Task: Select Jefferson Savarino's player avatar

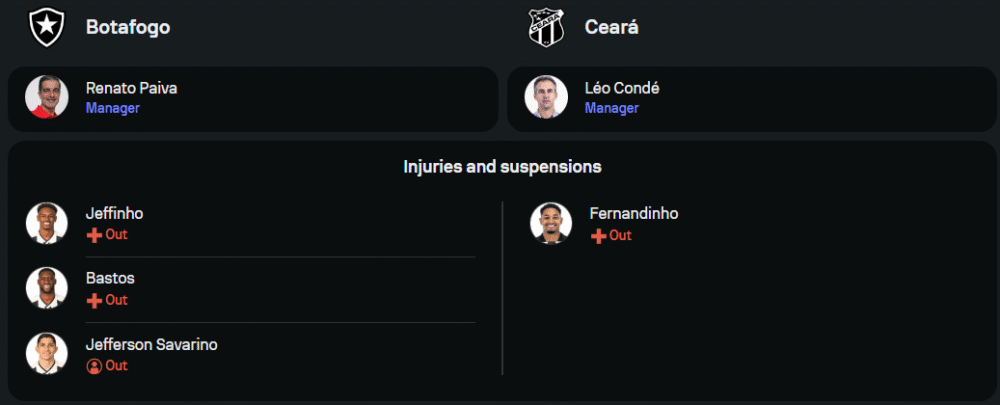Action: [47, 353]
